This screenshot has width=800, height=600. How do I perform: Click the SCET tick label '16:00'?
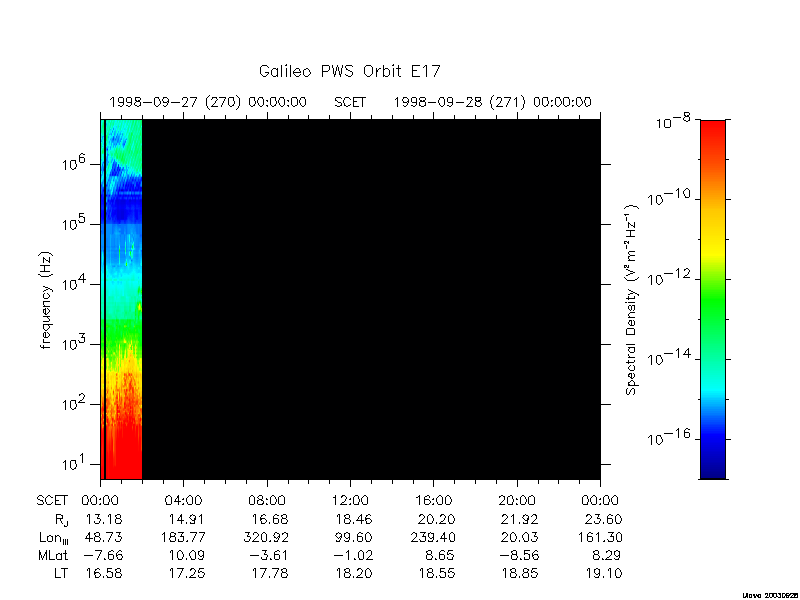[x=433, y=501]
